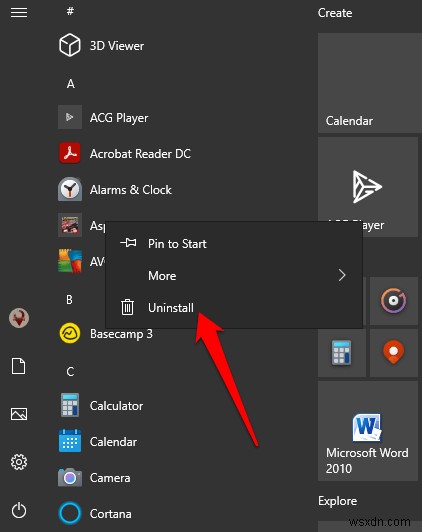Click the Basecamp 3 yellow icon

[70, 333]
